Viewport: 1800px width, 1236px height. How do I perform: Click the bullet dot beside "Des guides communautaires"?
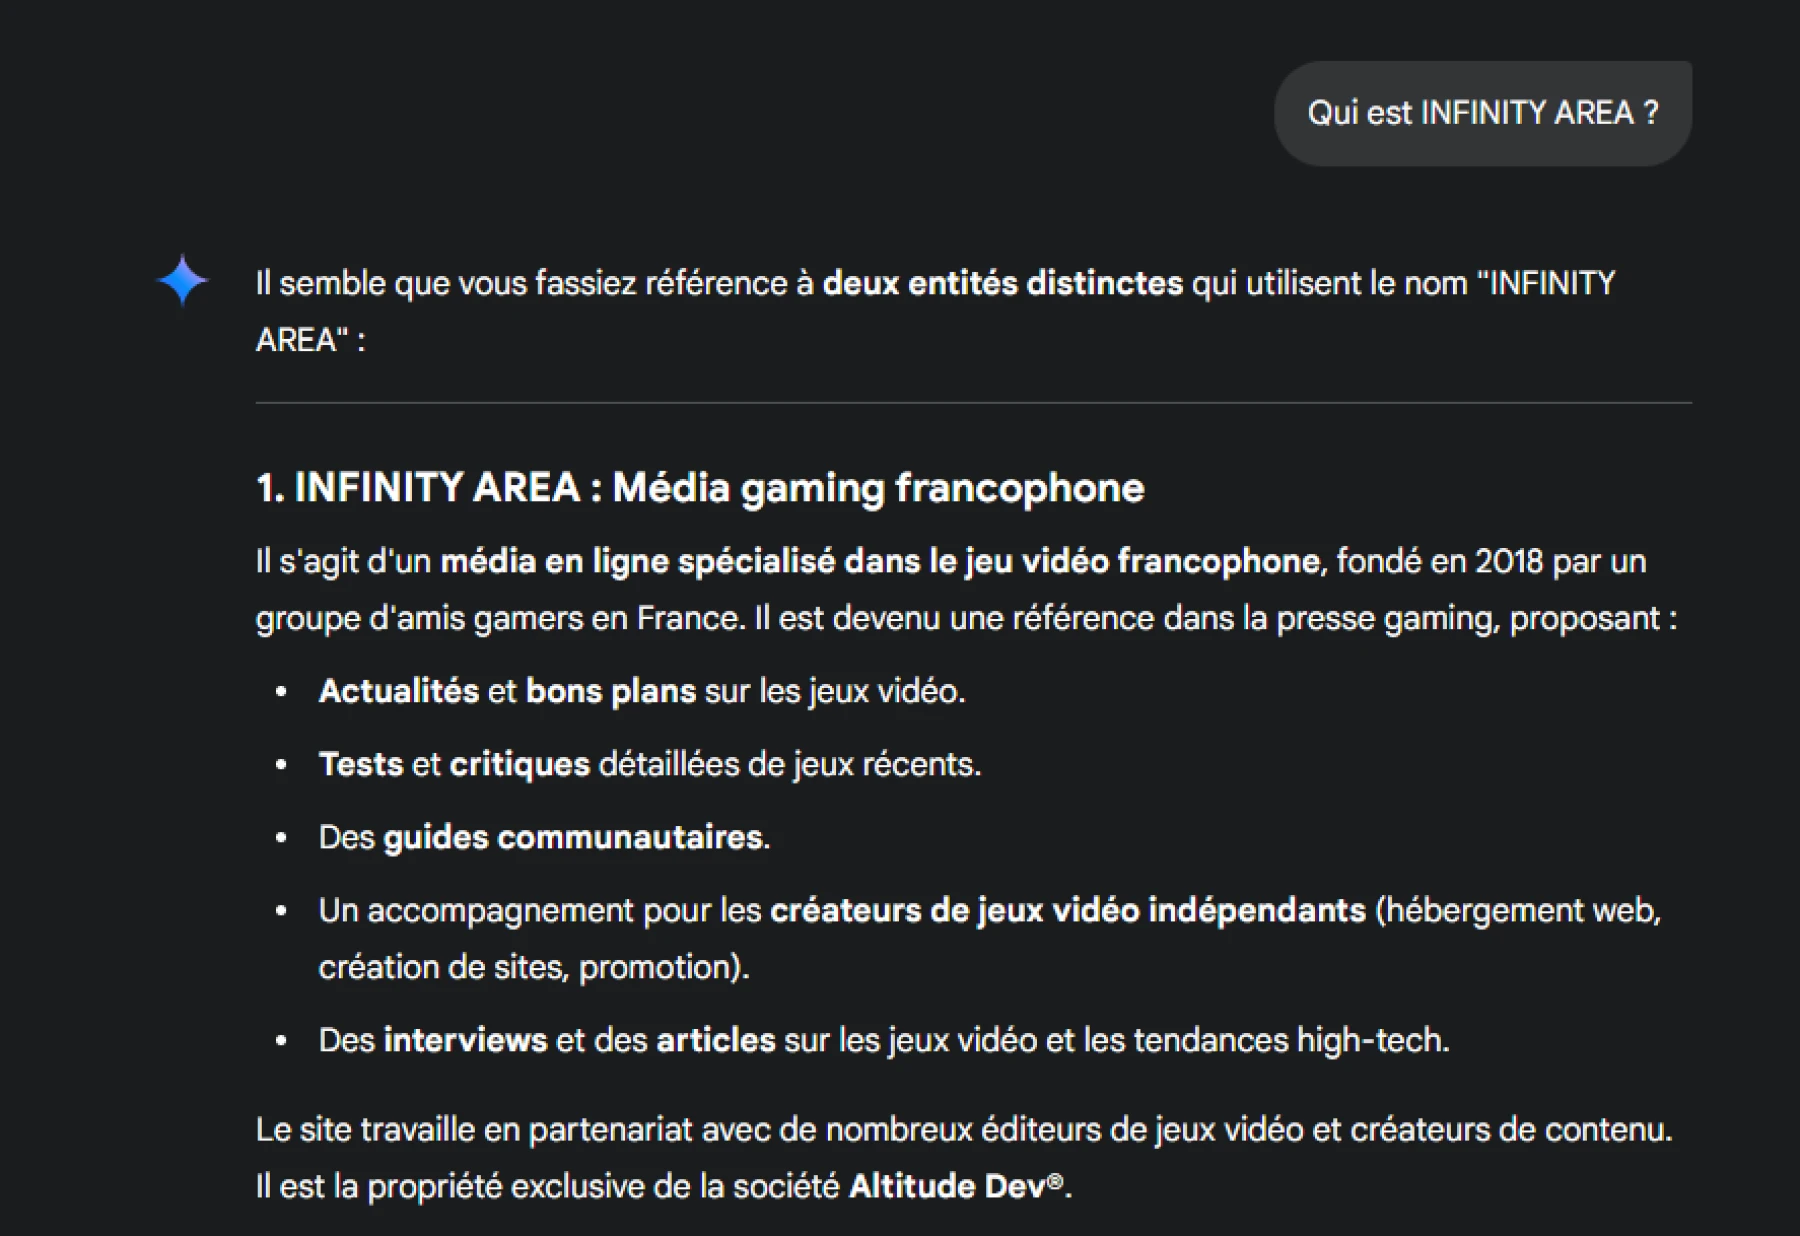tap(281, 838)
